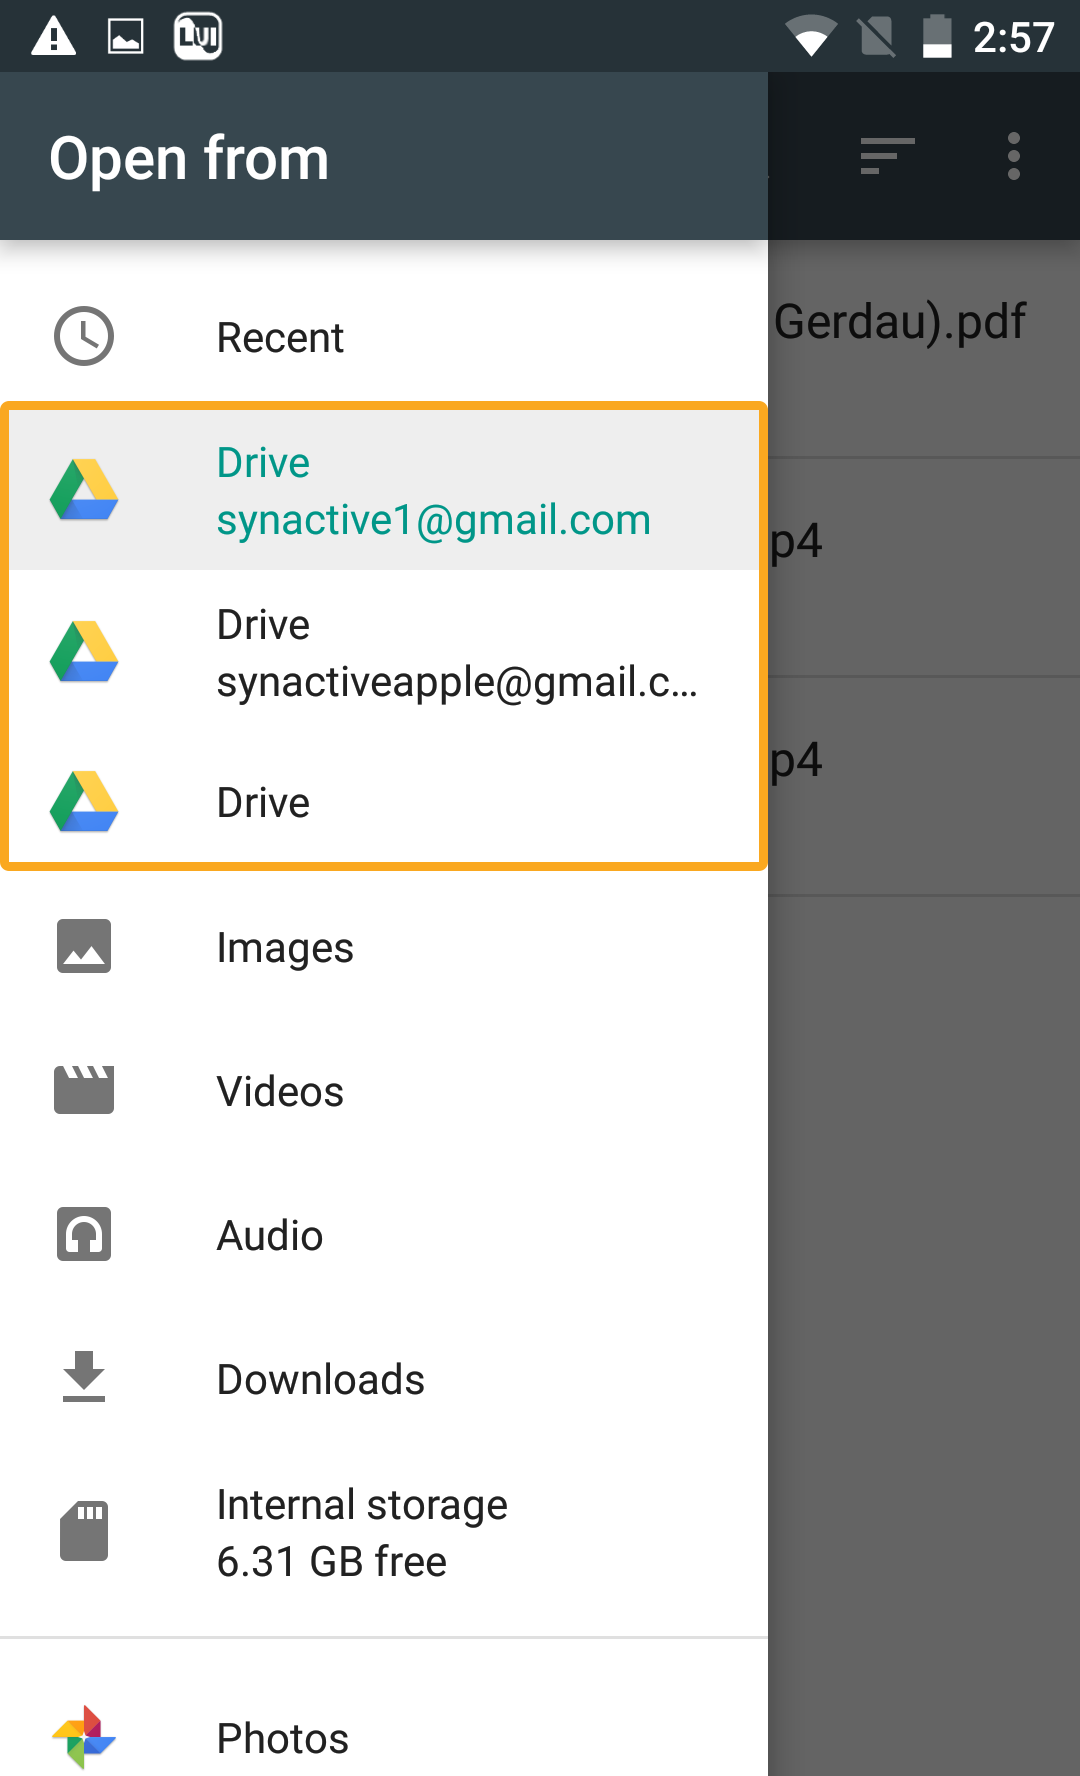Open the Downloads label
Image resolution: width=1080 pixels, height=1776 pixels.
(x=320, y=1380)
